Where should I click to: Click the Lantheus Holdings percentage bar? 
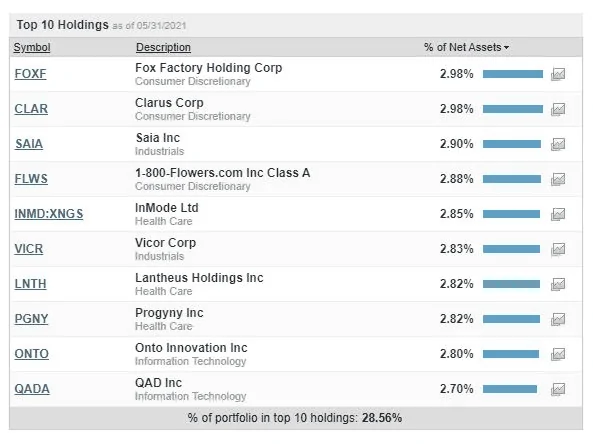[x=511, y=284]
